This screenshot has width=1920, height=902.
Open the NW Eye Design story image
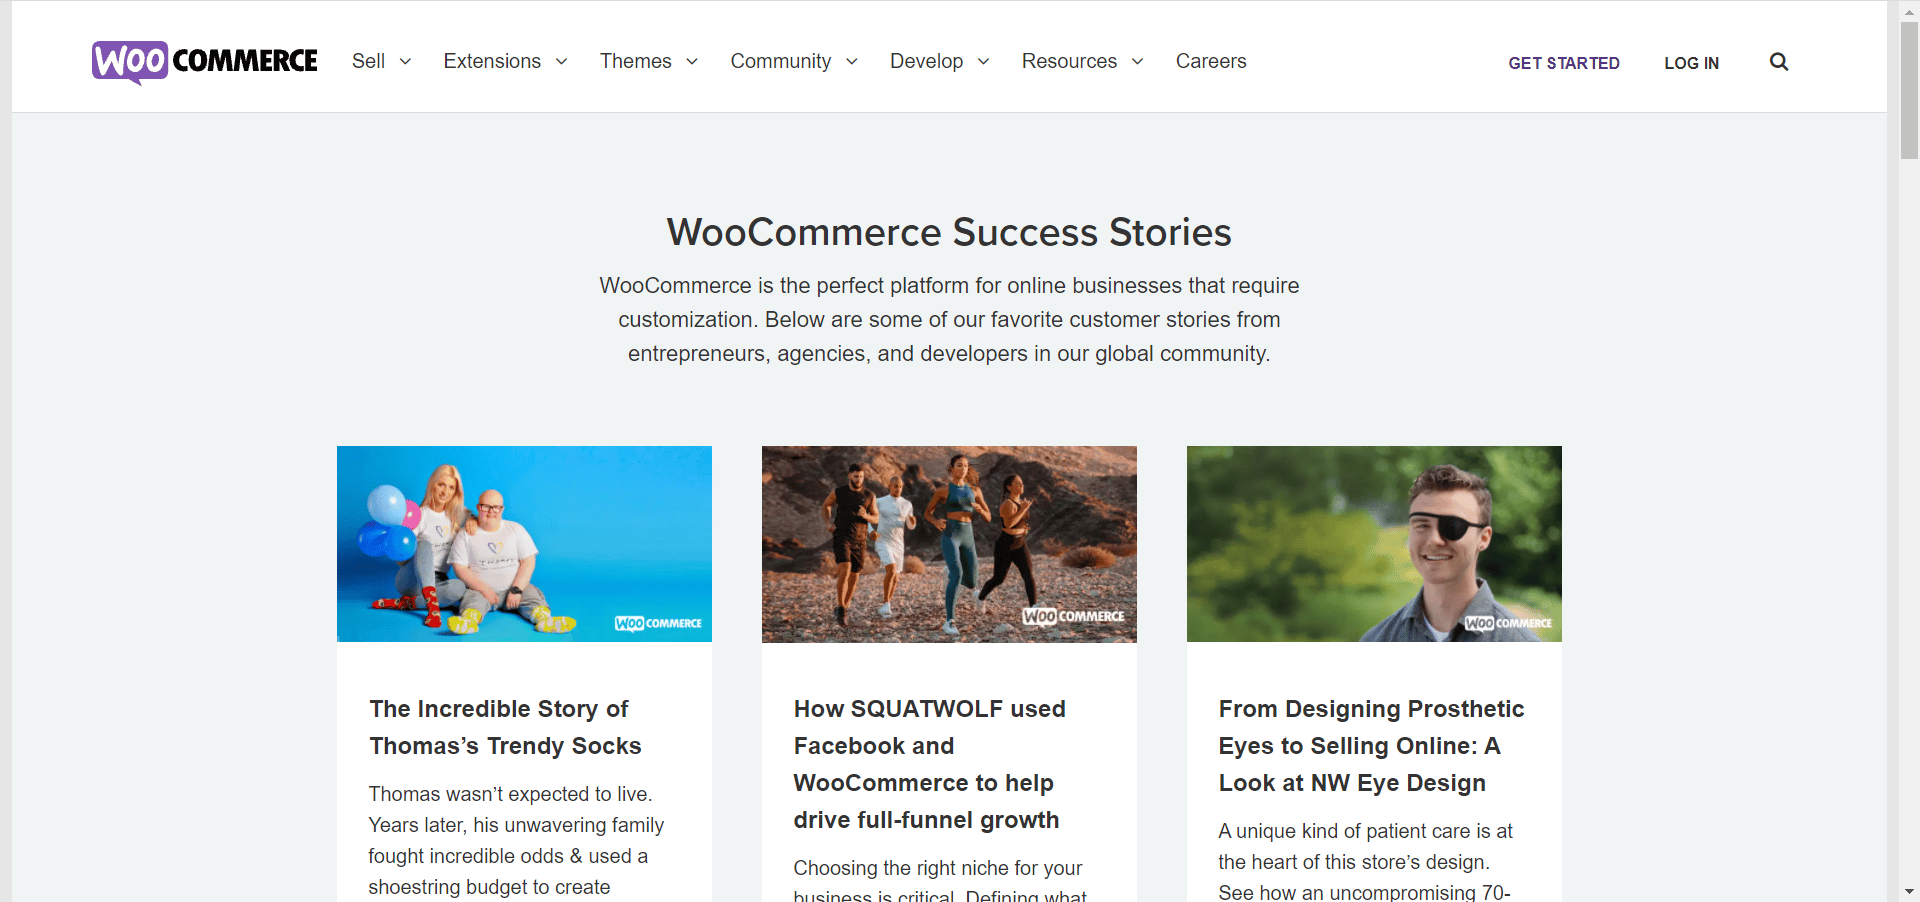1374,544
